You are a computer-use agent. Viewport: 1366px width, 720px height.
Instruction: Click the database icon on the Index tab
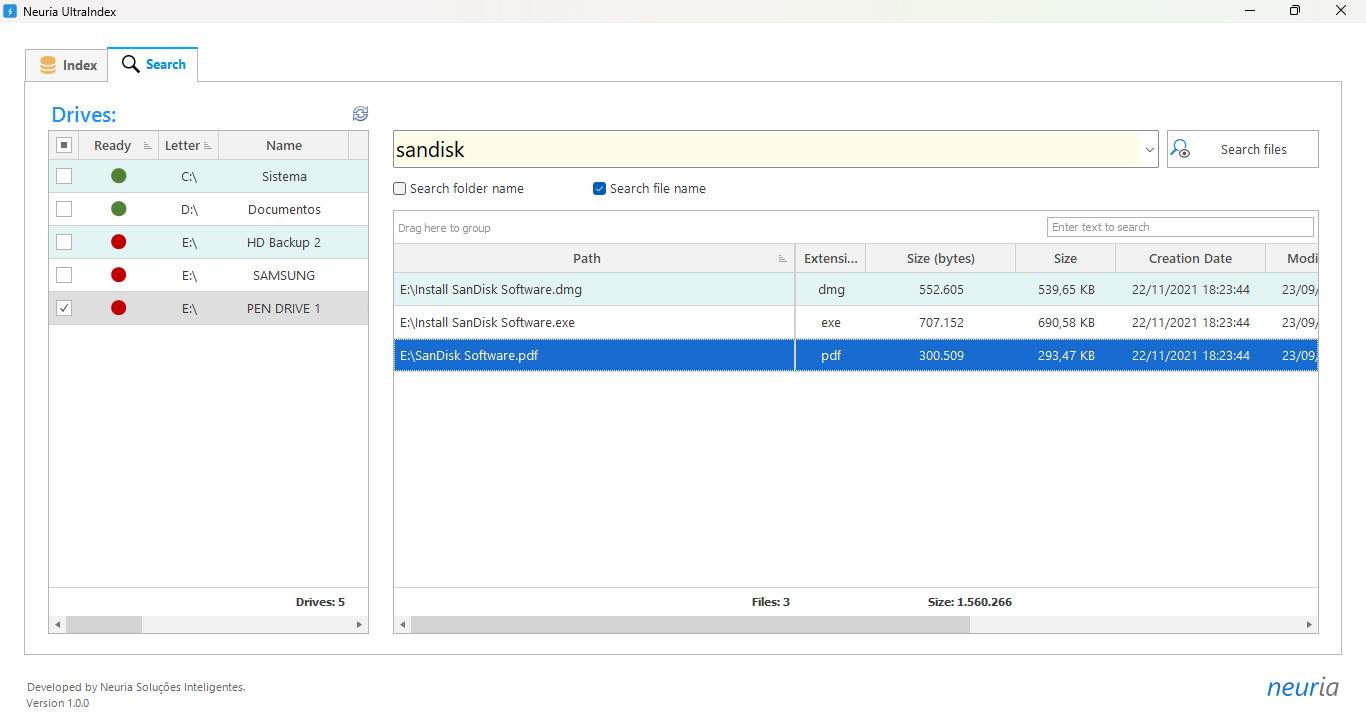point(48,64)
